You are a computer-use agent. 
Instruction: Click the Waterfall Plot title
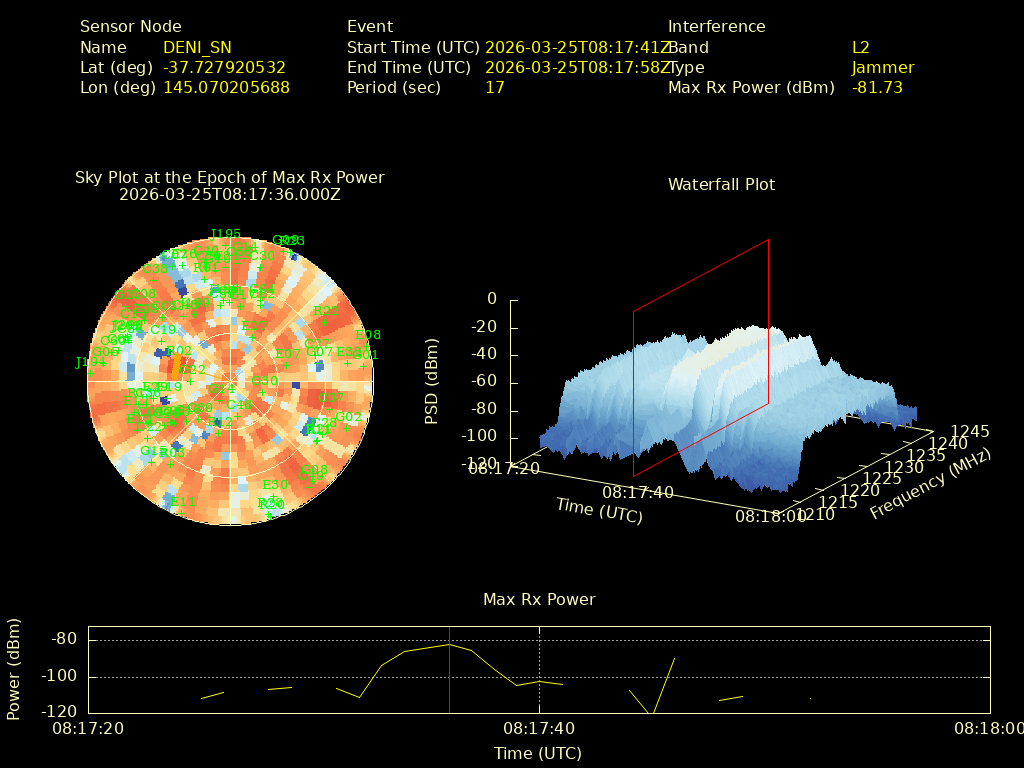pos(721,184)
